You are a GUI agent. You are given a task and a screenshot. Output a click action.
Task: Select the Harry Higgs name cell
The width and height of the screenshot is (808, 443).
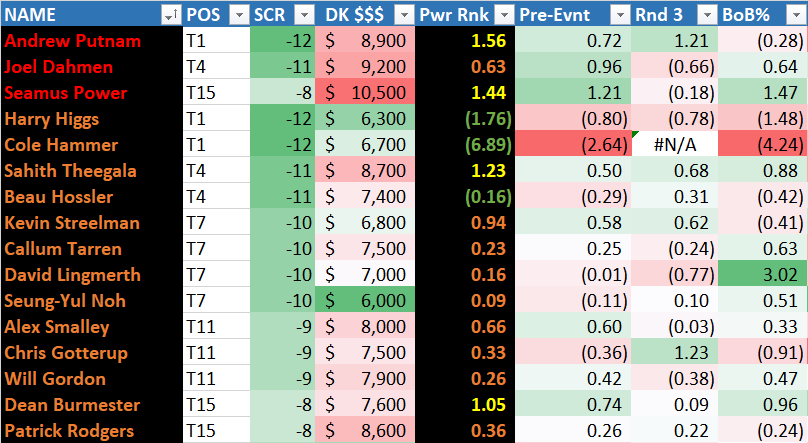pyautogui.click(x=92, y=119)
